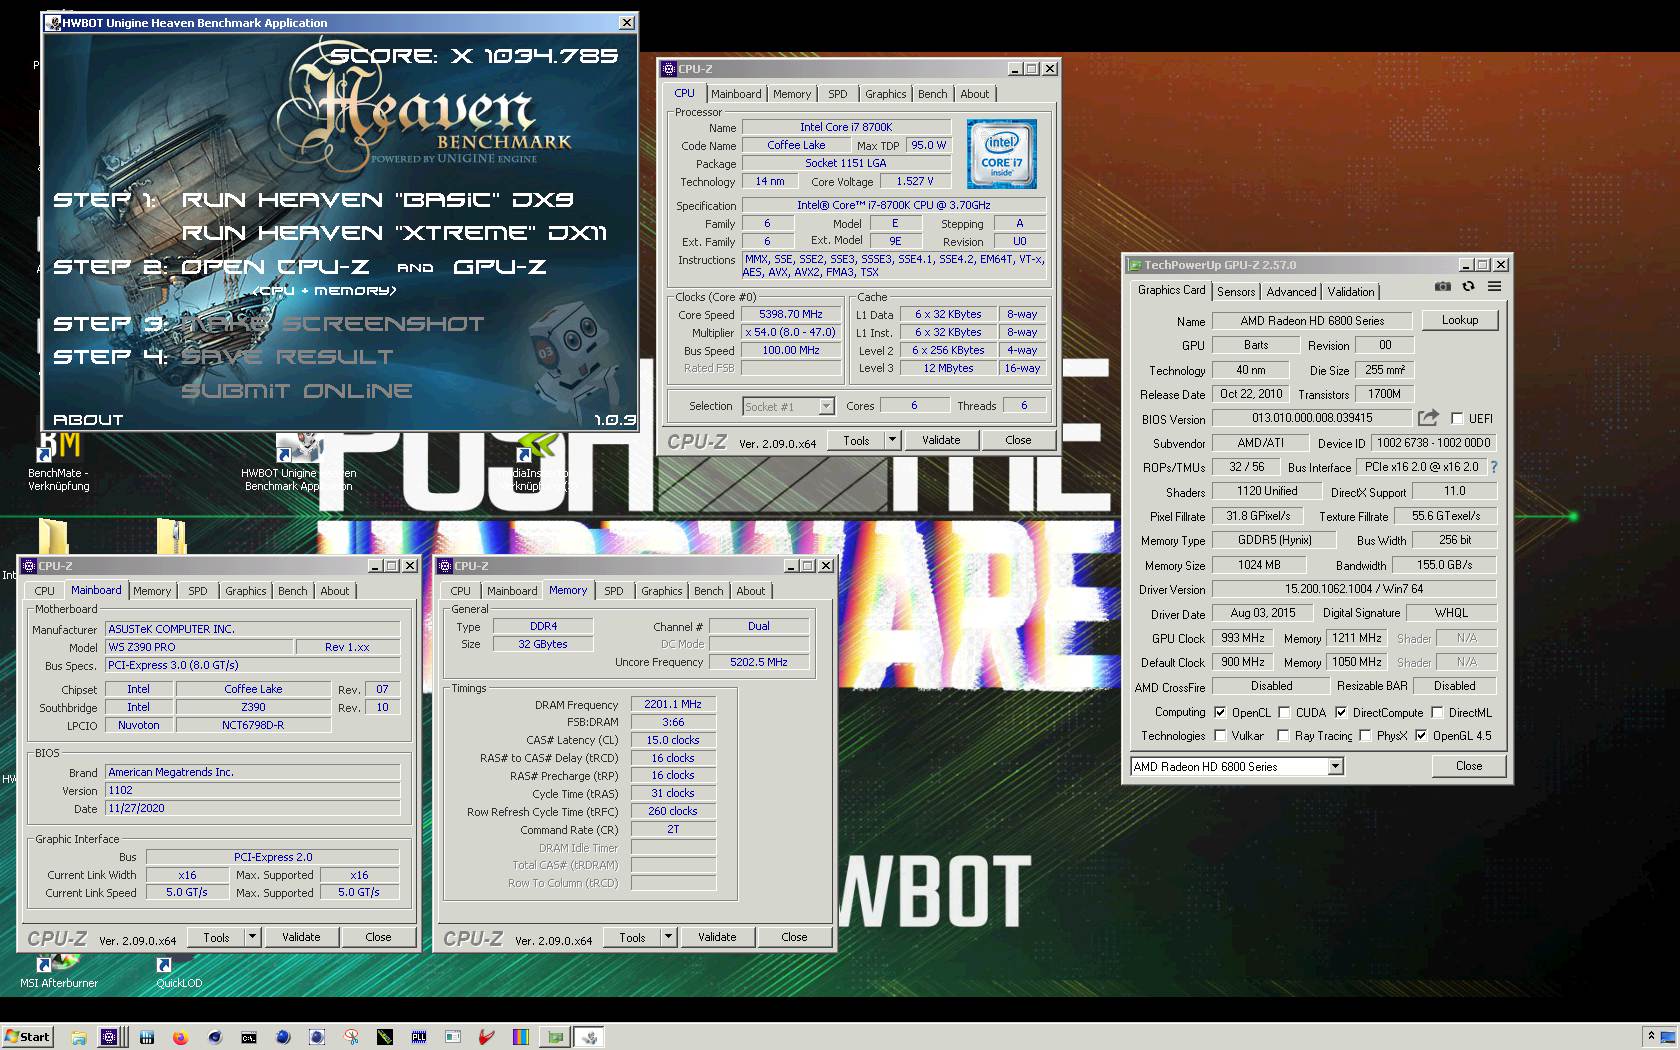Viewport: 1680px width, 1050px height.
Task: Click the PLL taskbar icon
Action: coord(419,1038)
